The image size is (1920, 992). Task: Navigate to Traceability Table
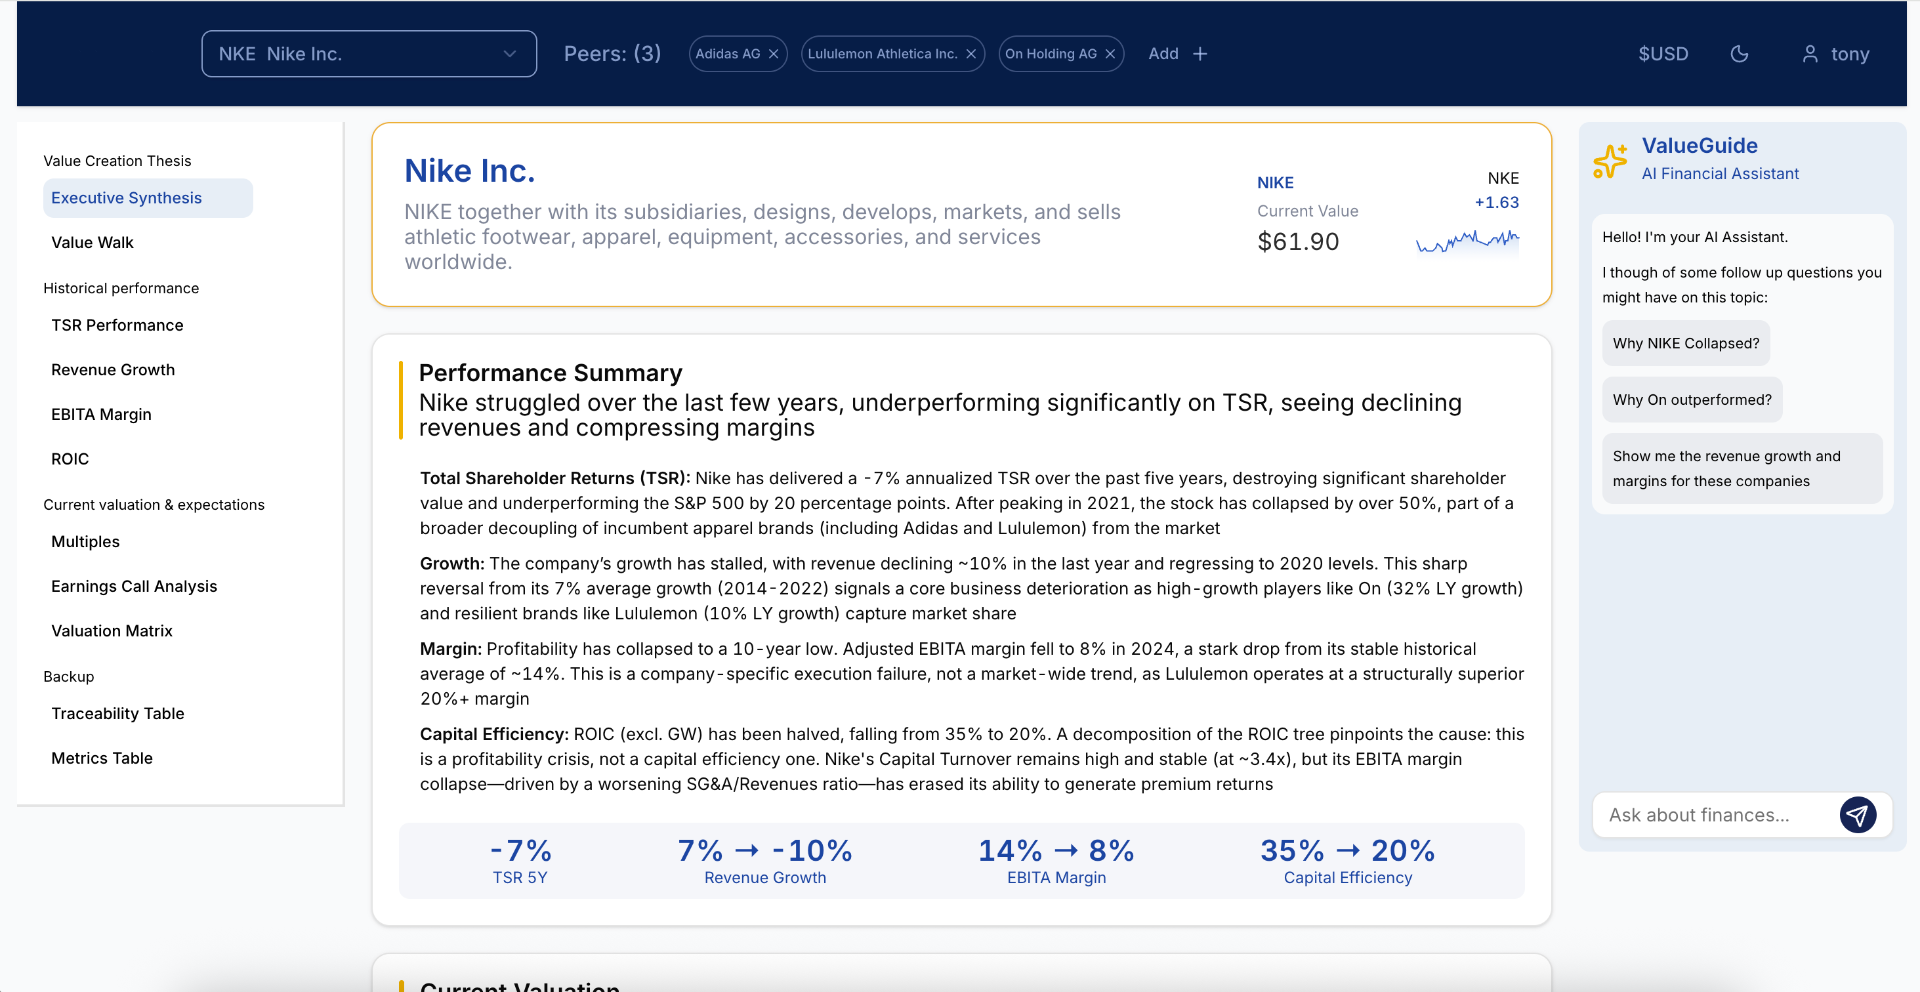[118, 714]
